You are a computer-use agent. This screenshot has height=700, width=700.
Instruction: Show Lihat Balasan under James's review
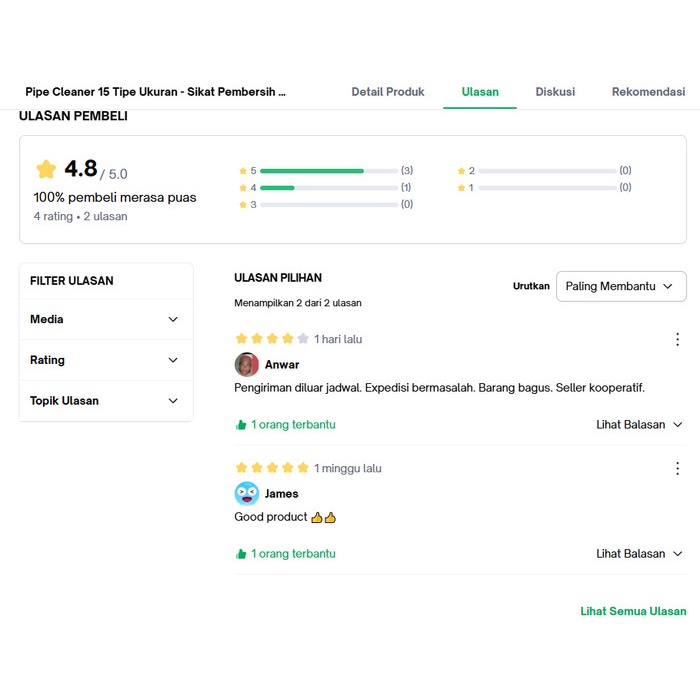639,554
